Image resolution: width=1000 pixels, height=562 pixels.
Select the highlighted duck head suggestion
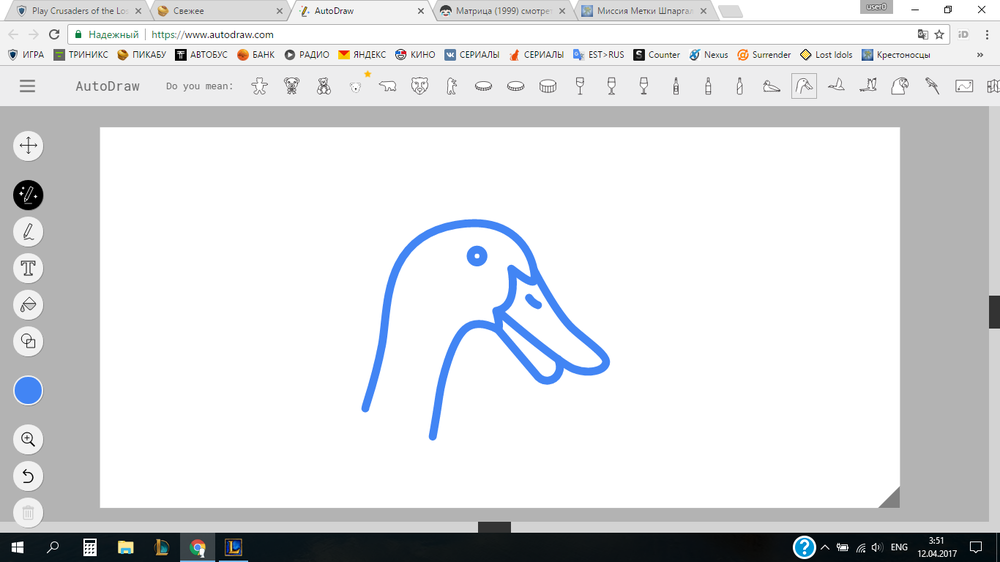click(804, 86)
